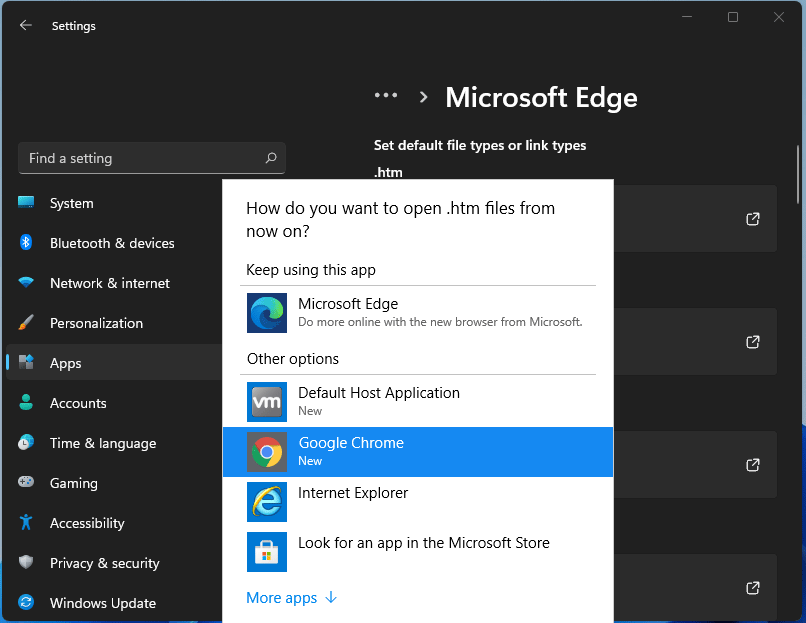Click the Windows Update refresh icon

26,602
